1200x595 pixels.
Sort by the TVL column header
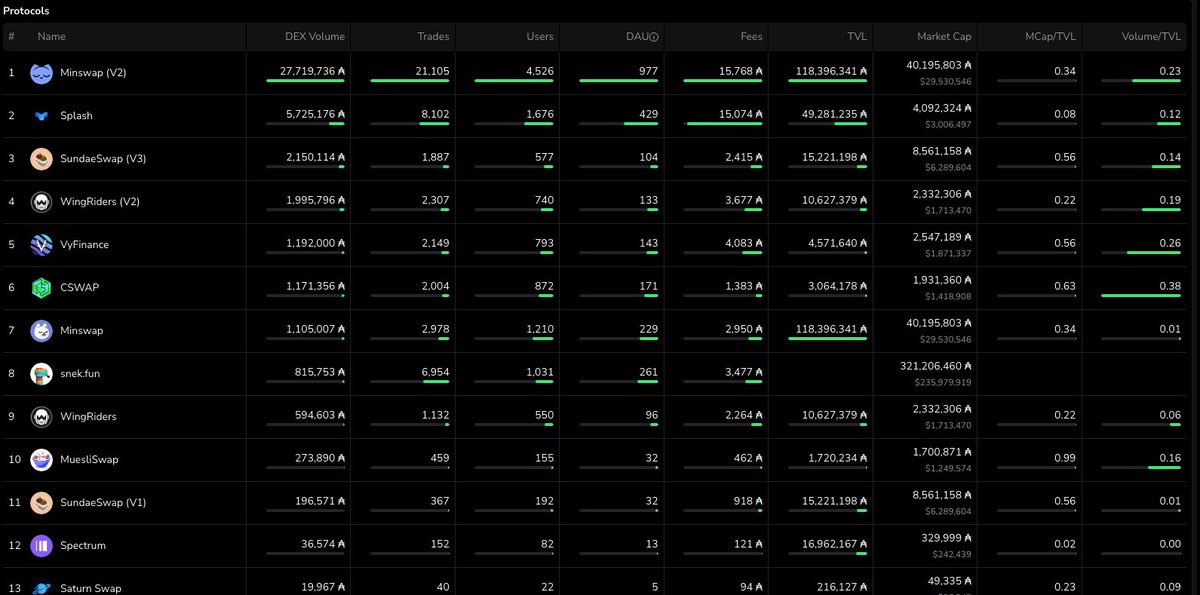point(857,37)
